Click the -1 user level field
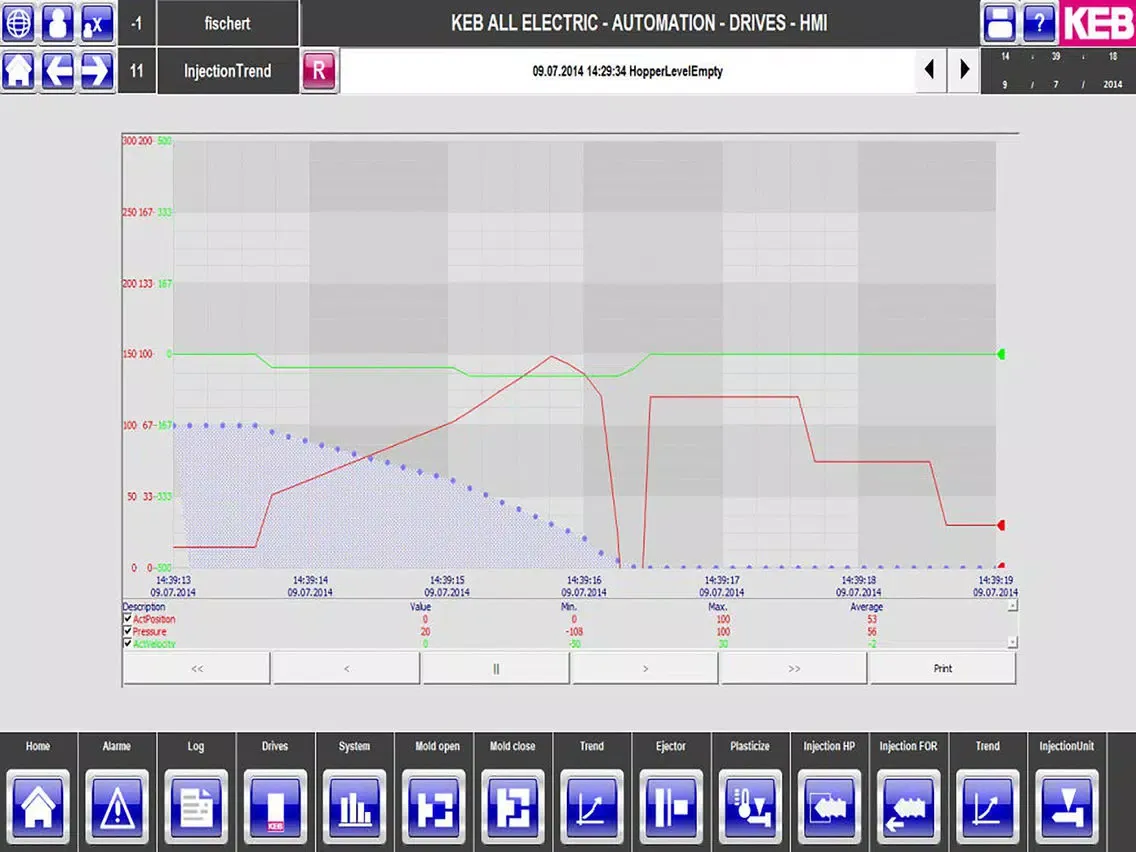The width and height of the screenshot is (1136, 852). 136,23
